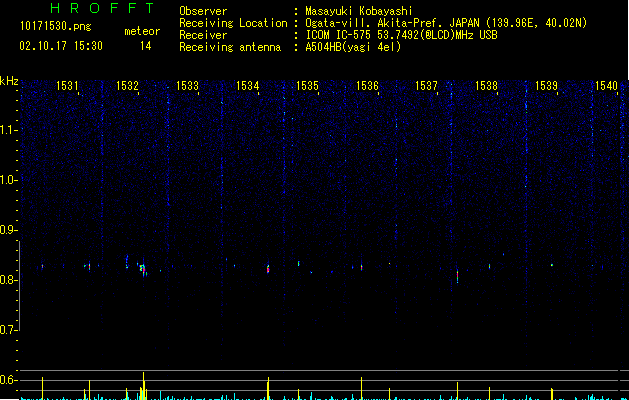Click the kHz axis unit label
629x400 pixels.
(9, 81)
